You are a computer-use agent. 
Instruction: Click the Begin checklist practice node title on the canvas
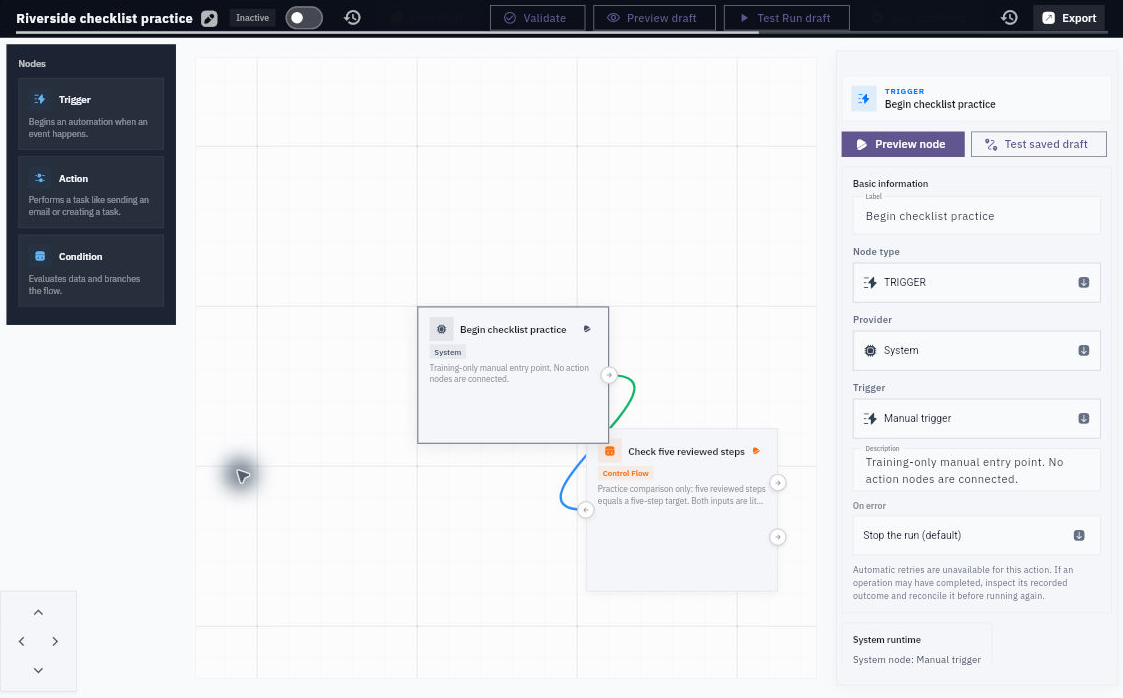pyautogui.click(x=513, y=329)
